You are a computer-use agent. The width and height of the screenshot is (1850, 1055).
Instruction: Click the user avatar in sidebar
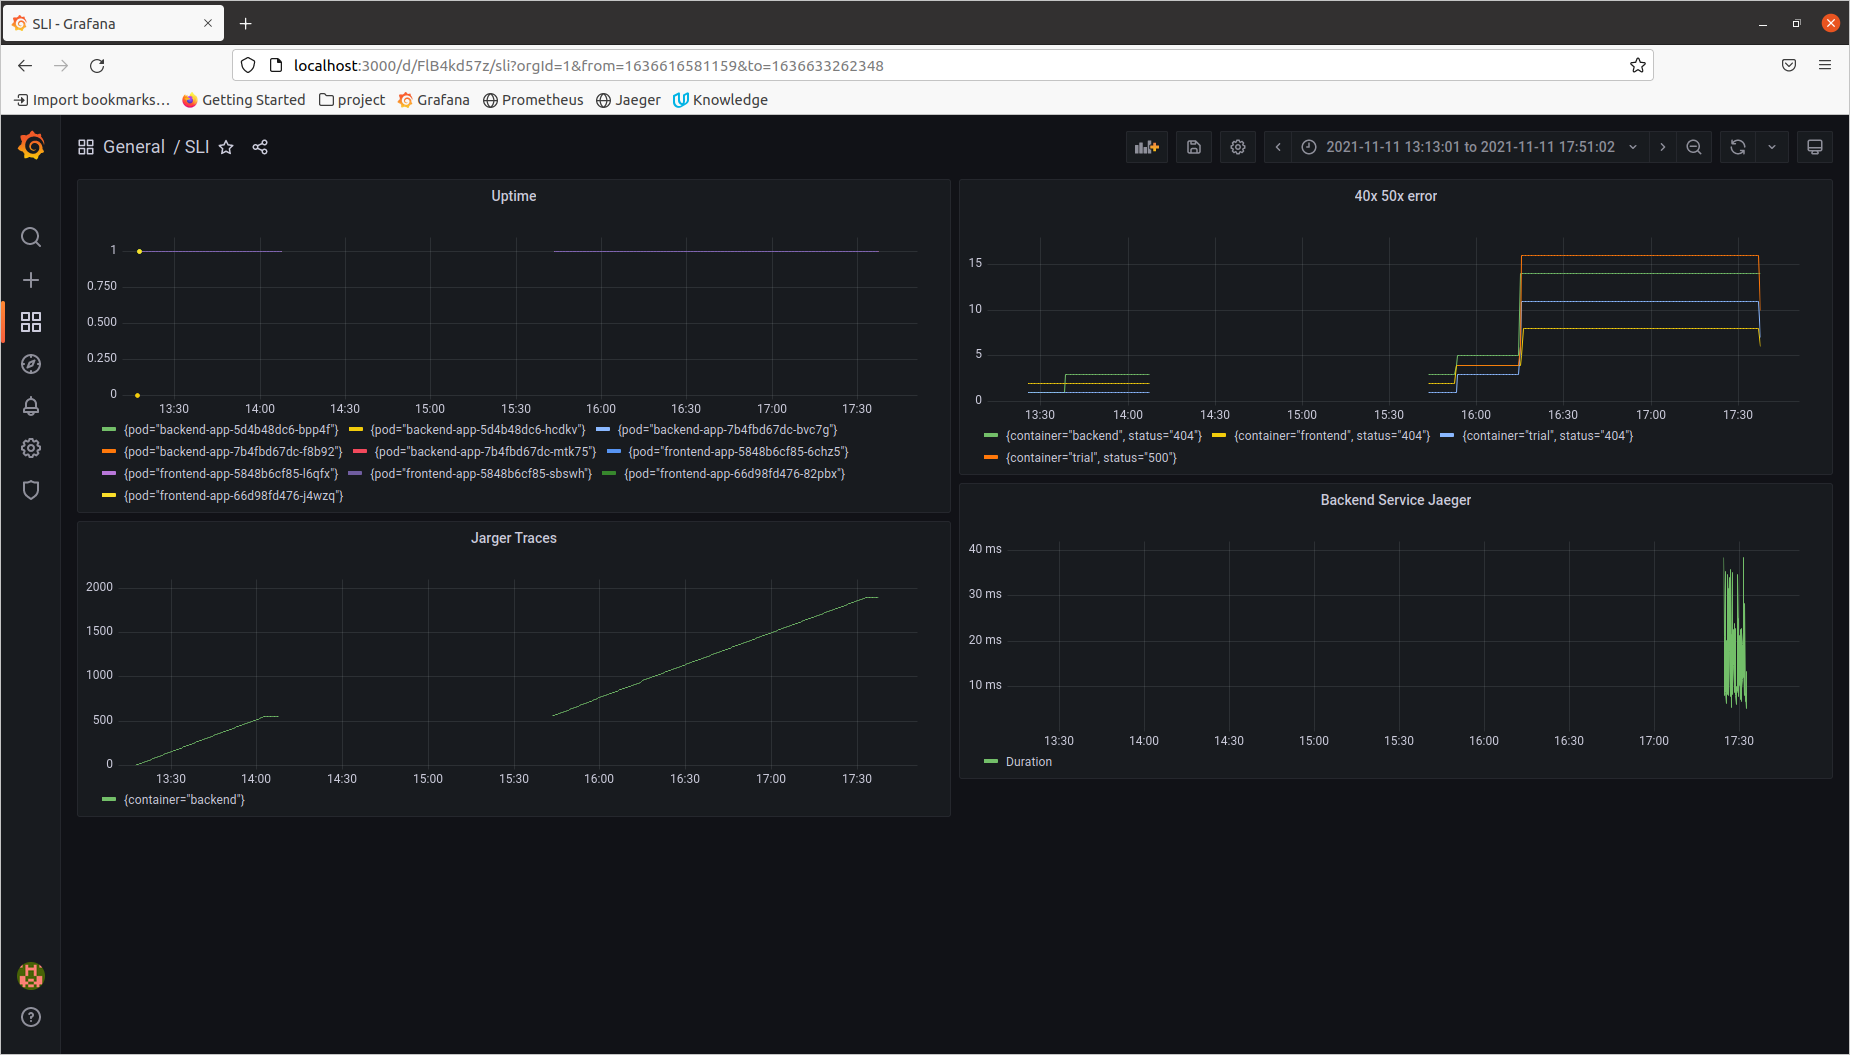(x=31, y=975)
